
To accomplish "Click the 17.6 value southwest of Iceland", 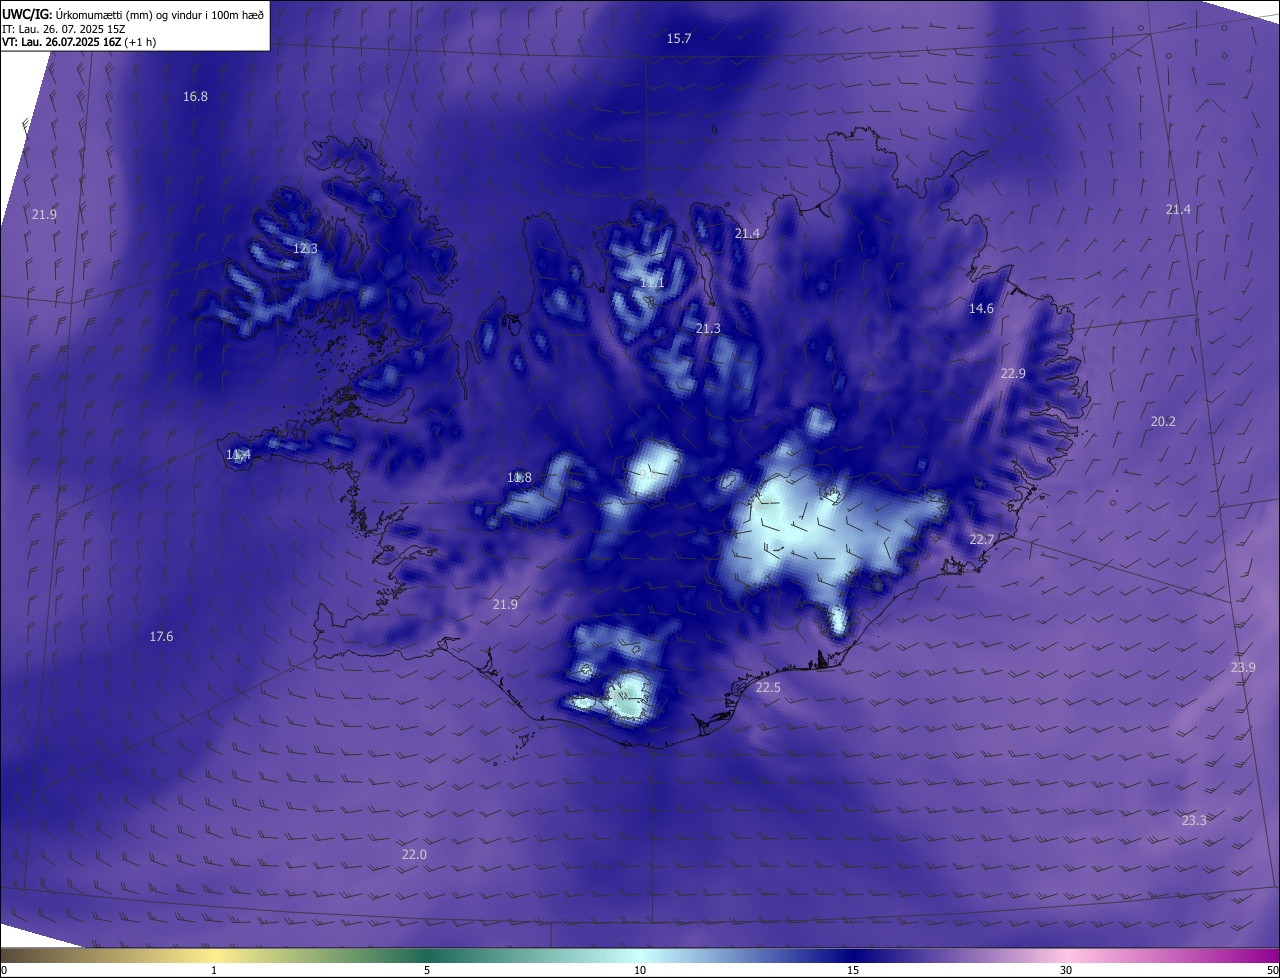I will click(161, 637).
